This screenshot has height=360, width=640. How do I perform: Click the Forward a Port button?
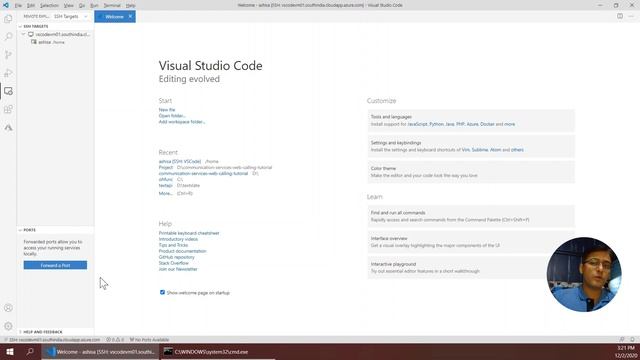pos(55,265)
